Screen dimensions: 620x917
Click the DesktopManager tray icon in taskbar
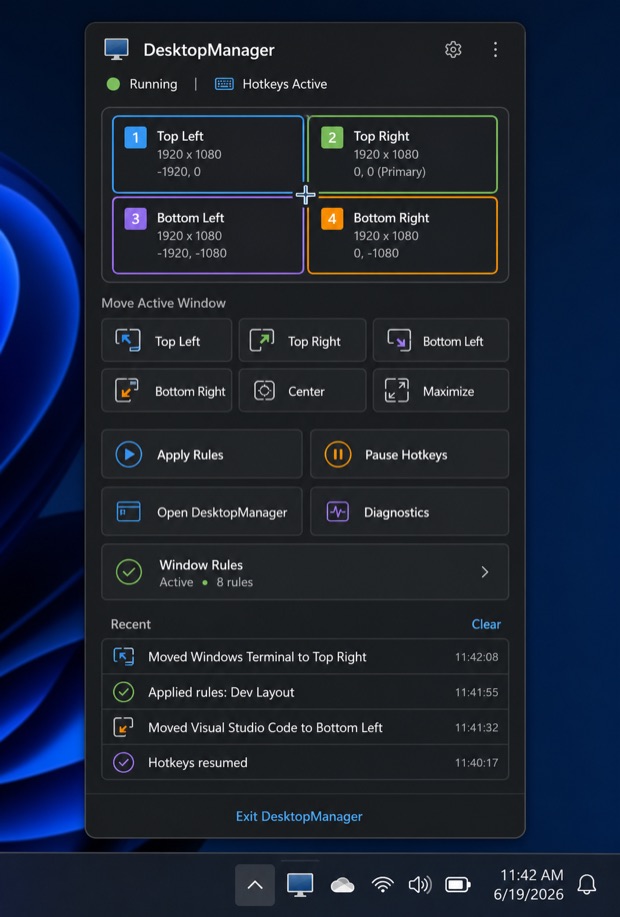300,885
